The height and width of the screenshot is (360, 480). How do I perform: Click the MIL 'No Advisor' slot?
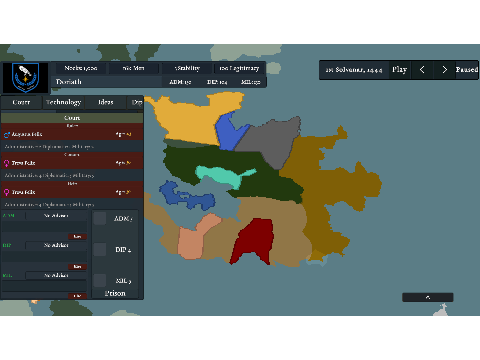click(x=56, y=275)
